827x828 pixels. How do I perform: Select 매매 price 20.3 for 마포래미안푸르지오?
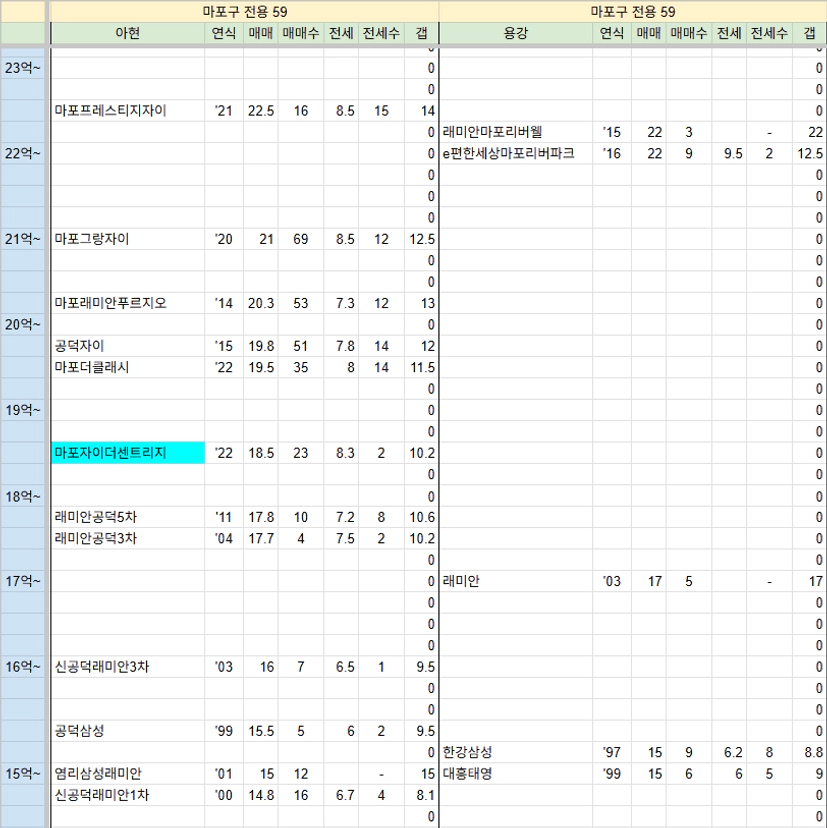261,303
